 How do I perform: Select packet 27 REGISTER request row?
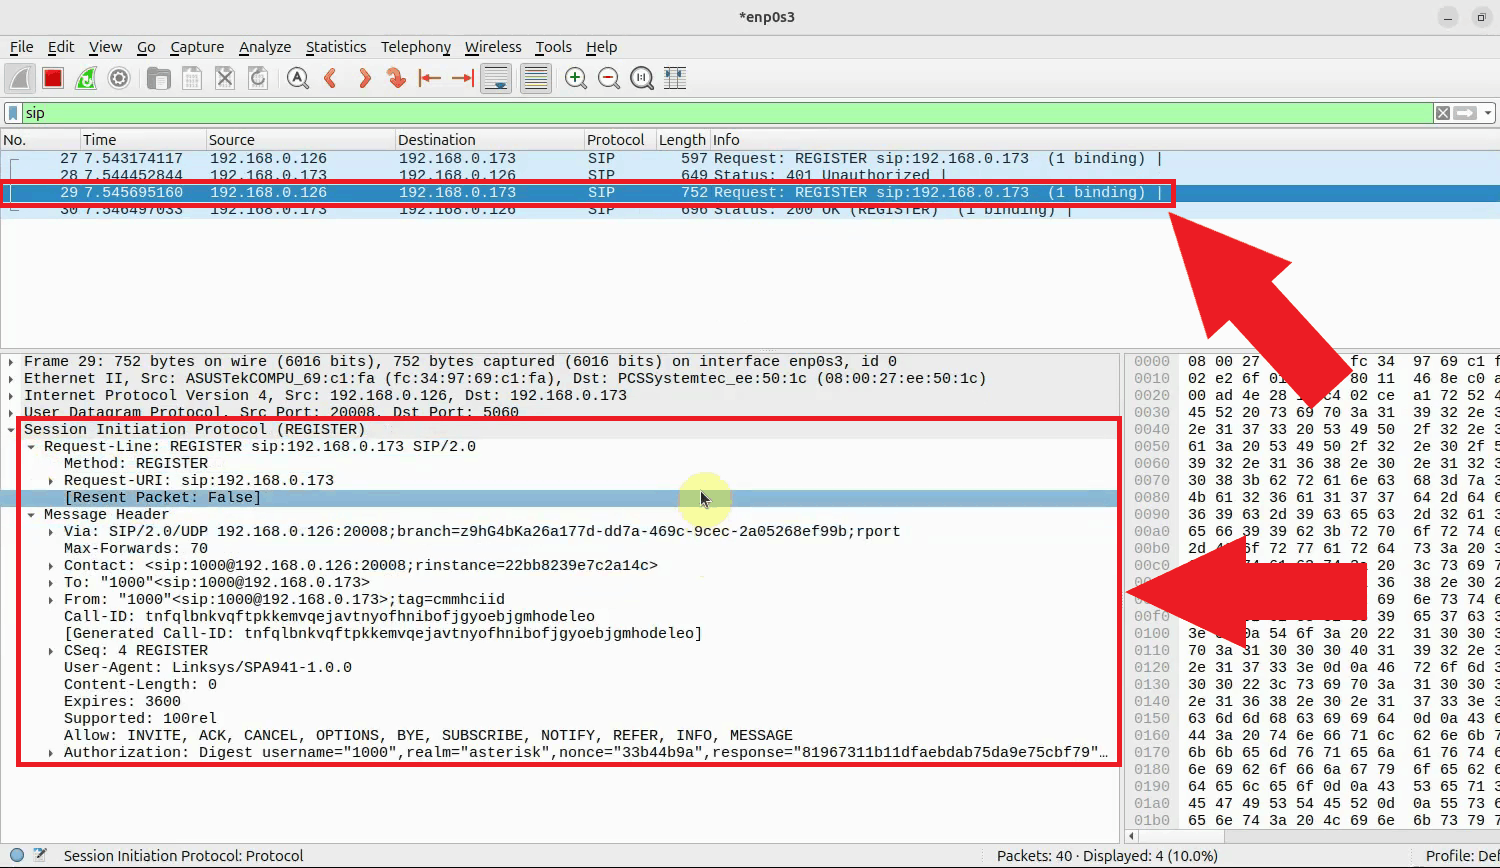(750, 158)
